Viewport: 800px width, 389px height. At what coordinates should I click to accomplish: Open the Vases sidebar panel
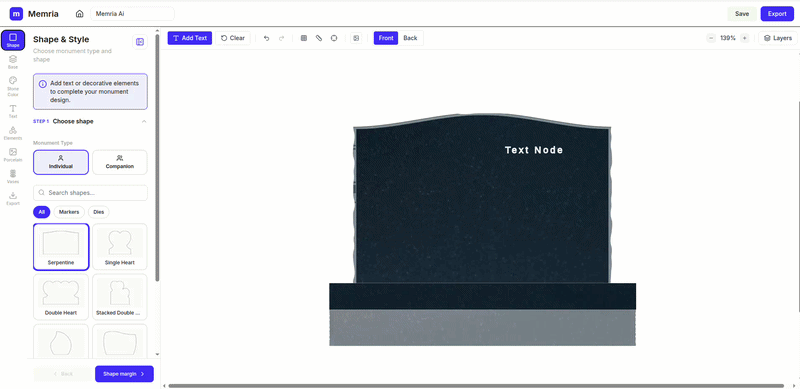[x=13, y=177]
